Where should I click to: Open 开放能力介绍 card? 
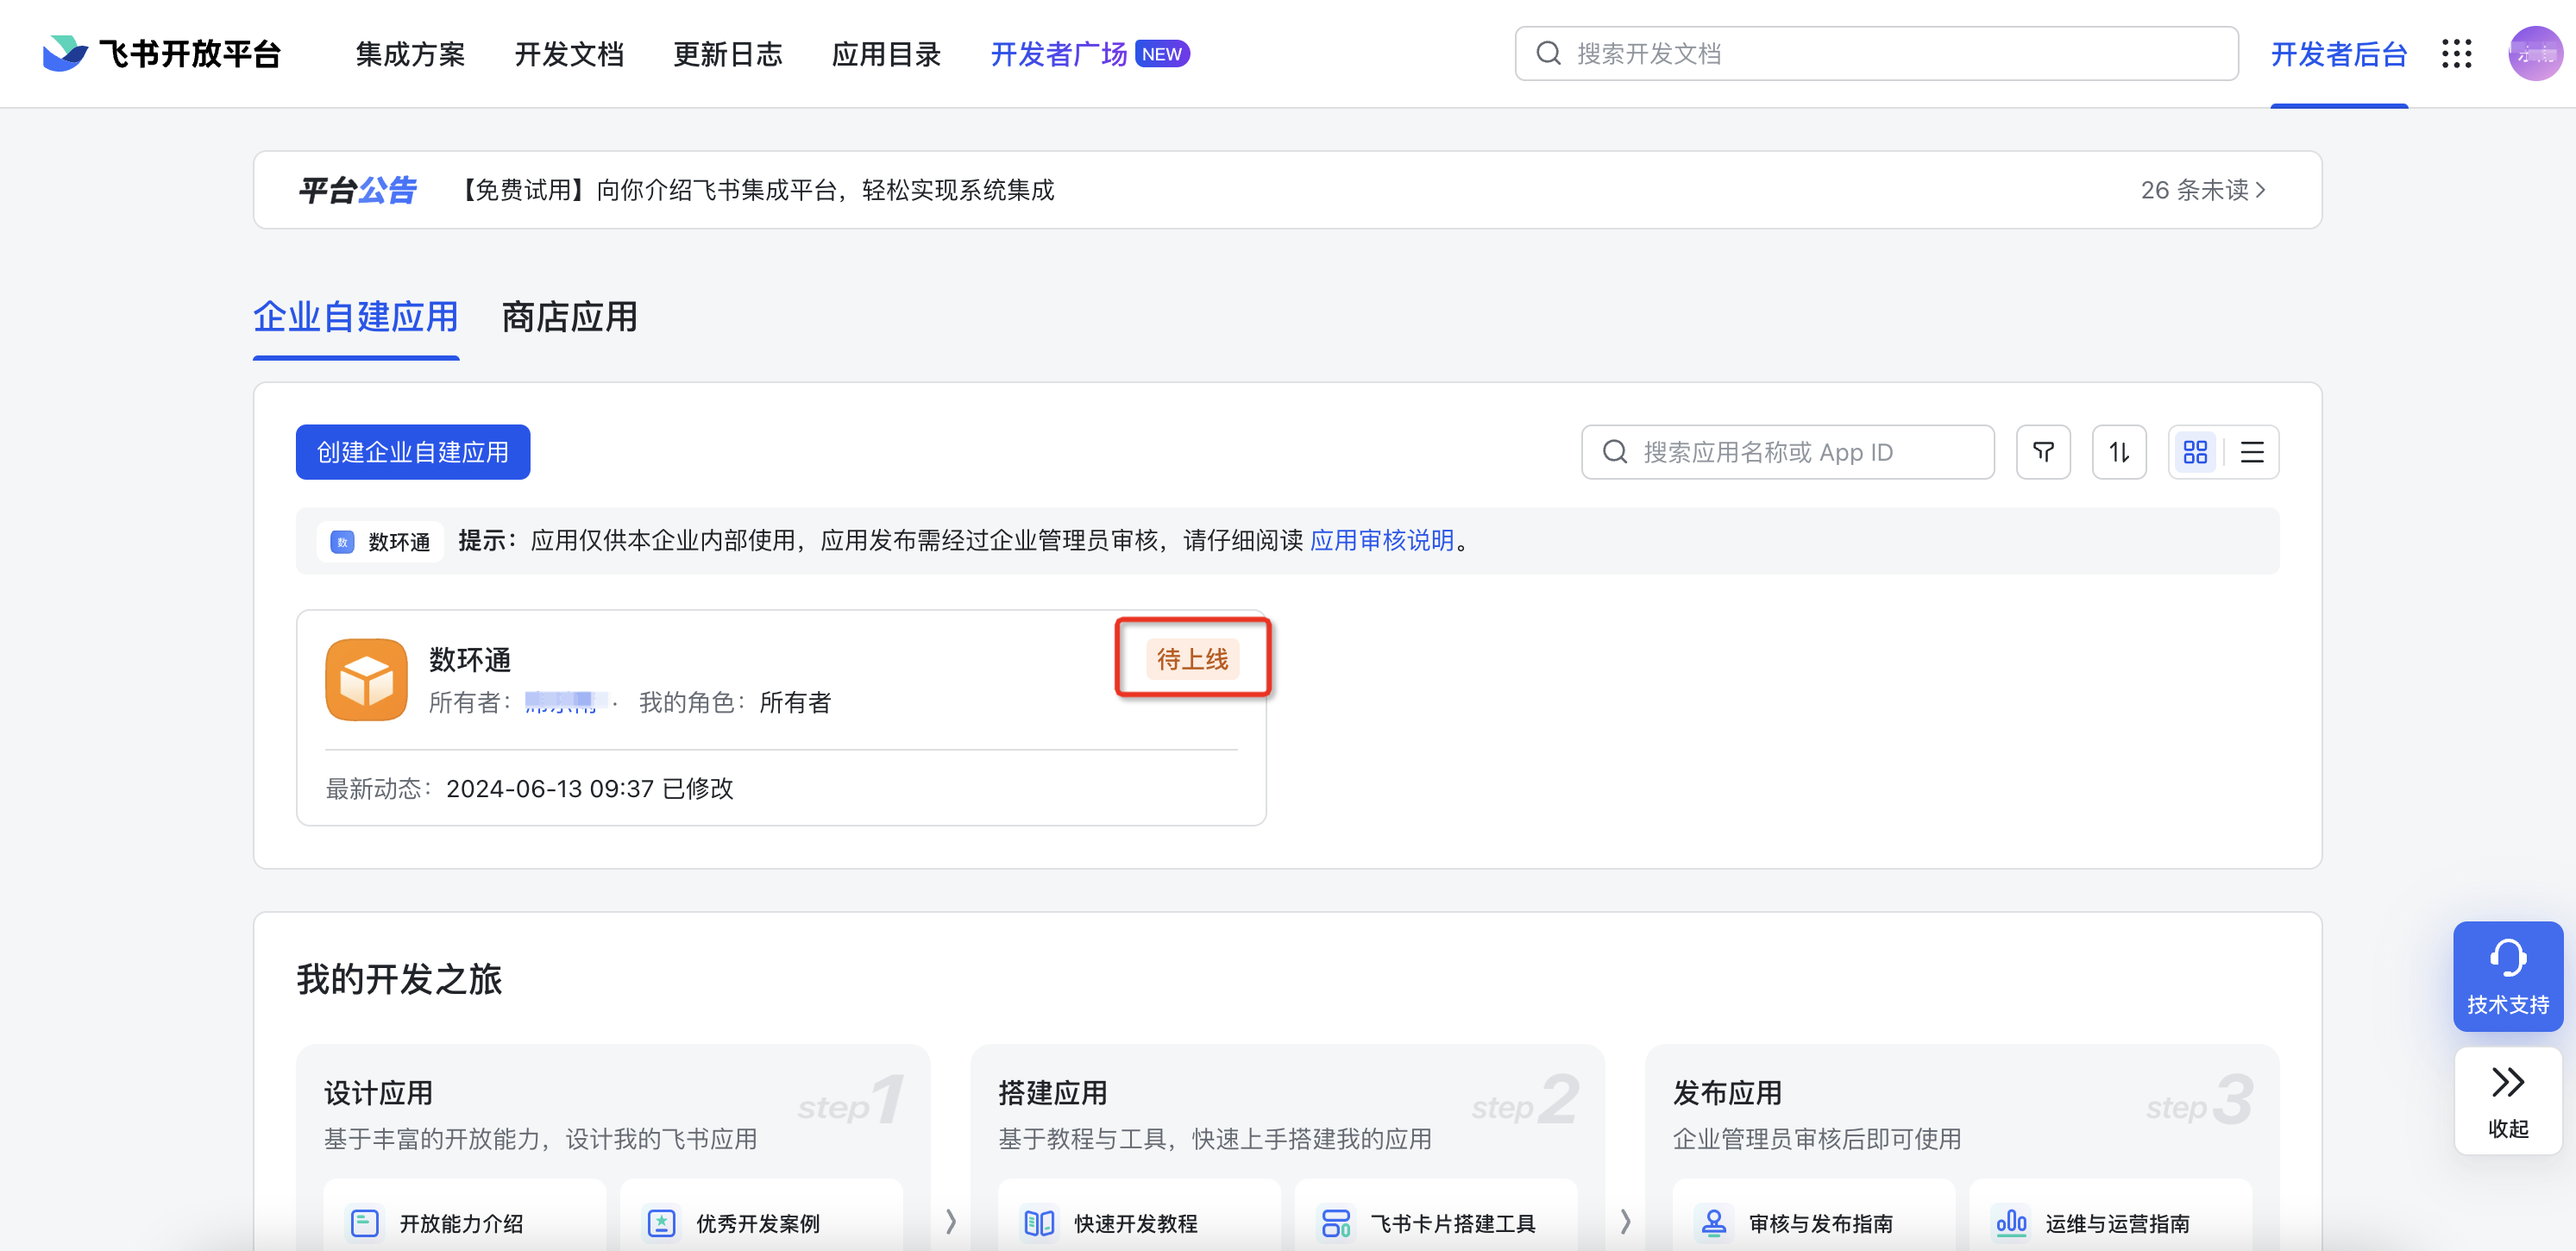(464, 1214)
